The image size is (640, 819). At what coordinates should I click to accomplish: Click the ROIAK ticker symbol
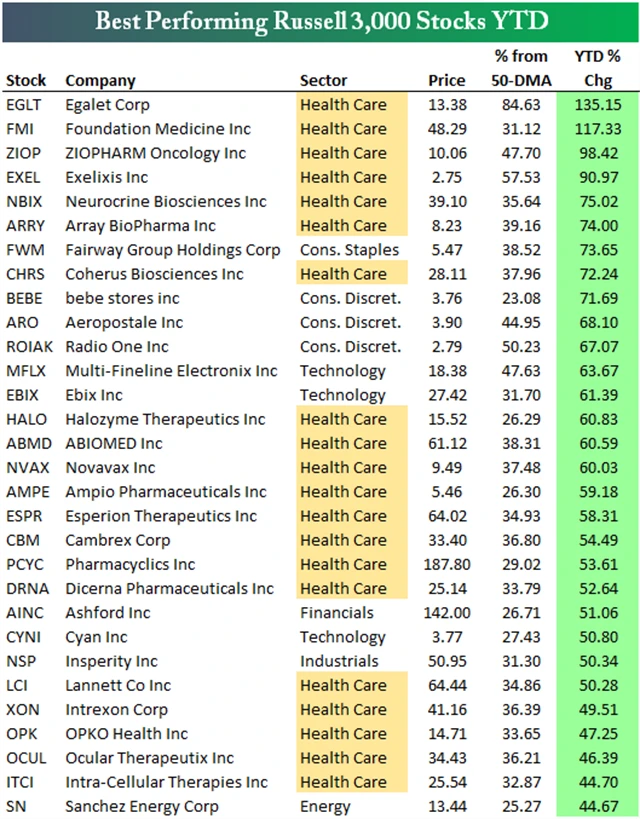29,347
